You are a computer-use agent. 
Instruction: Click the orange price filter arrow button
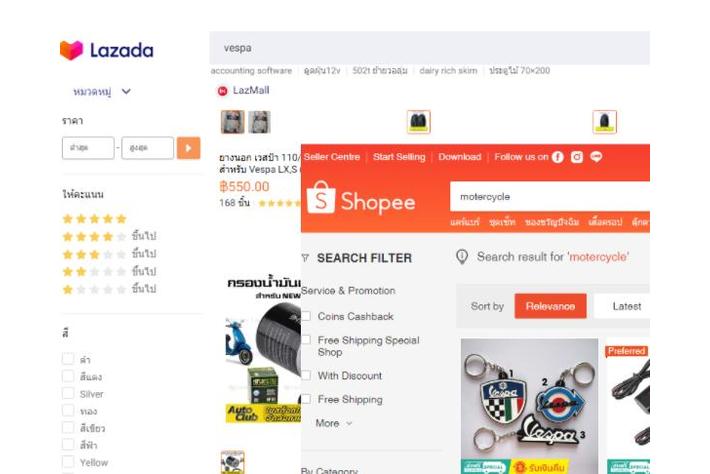pyautogui.click(x=188, y=148)
